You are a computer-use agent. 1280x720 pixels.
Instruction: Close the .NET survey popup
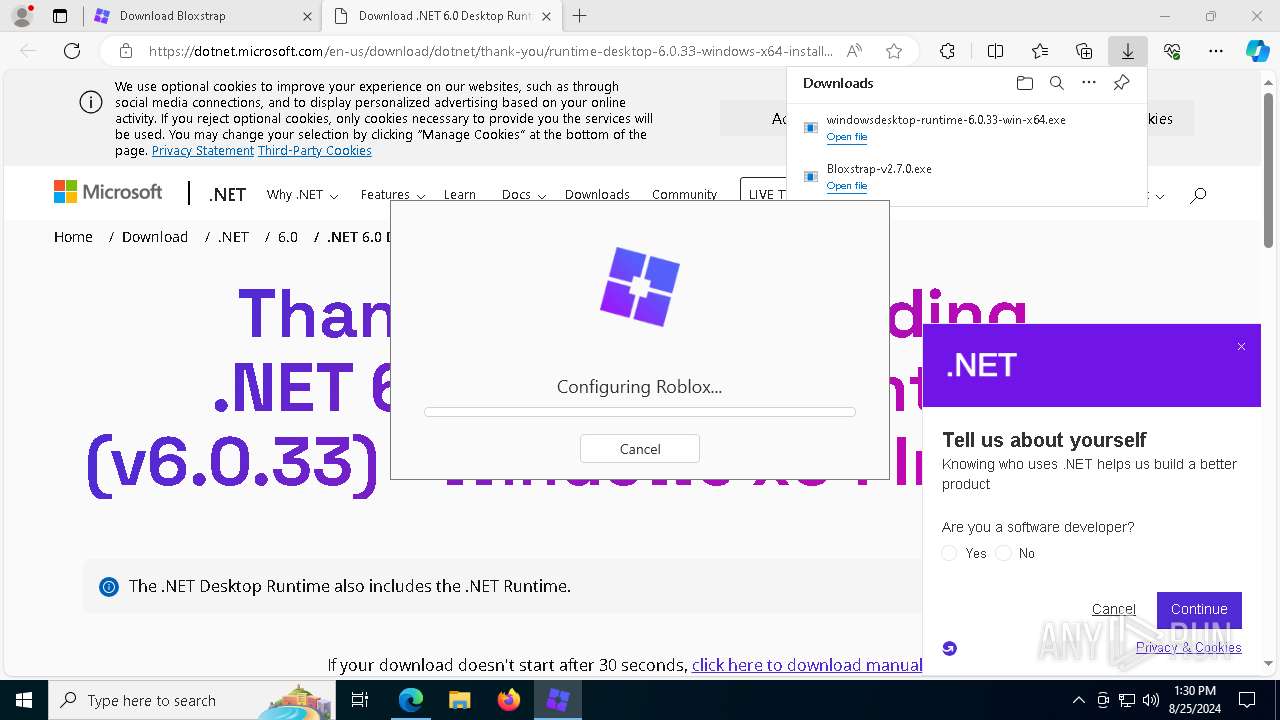1241,347
